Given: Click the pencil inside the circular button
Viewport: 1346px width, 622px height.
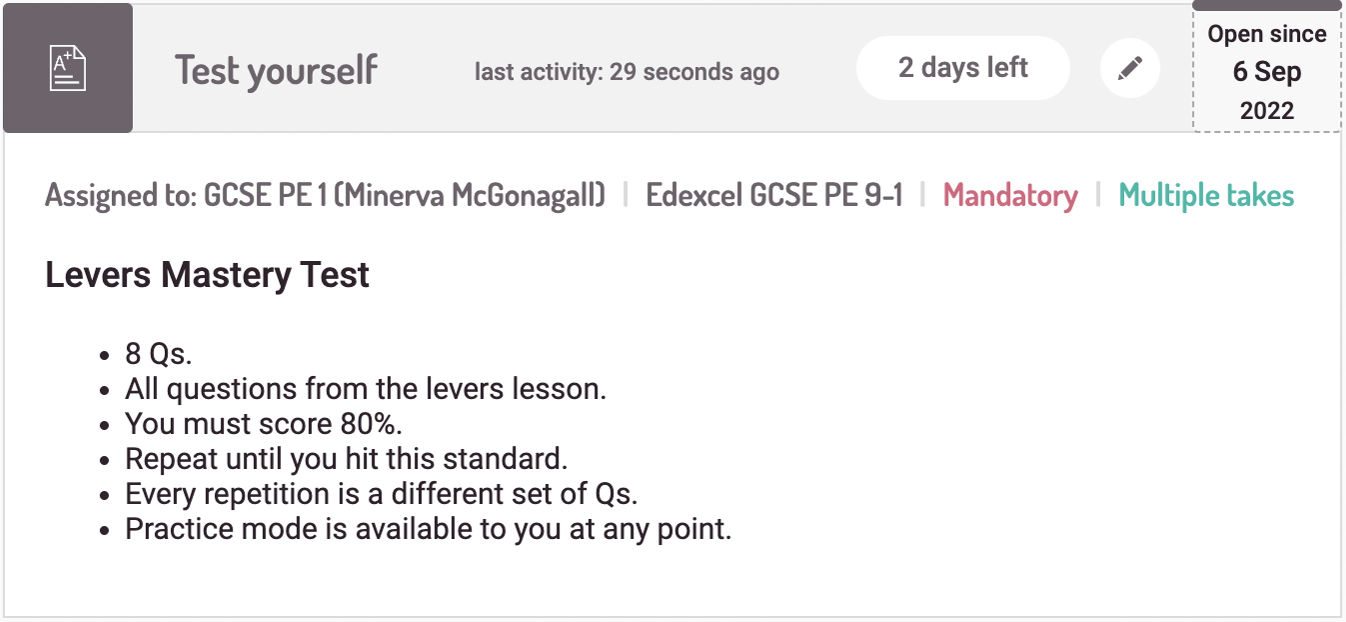Looking at the screenshot, I should (1130, 67).
